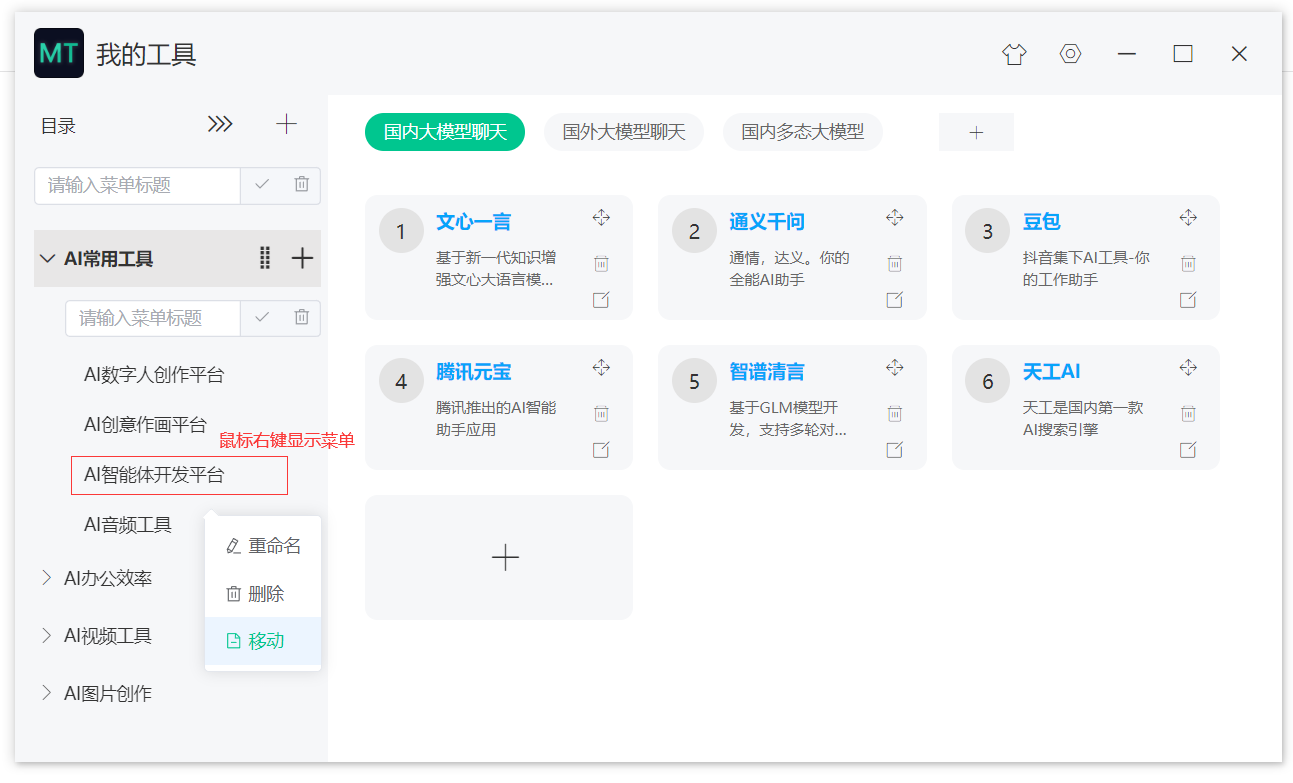Edit the 豆包 card
Image resolution: width=1293 pixels, height=783 pixels.
pyautogui.click(x=1188, y=299)
